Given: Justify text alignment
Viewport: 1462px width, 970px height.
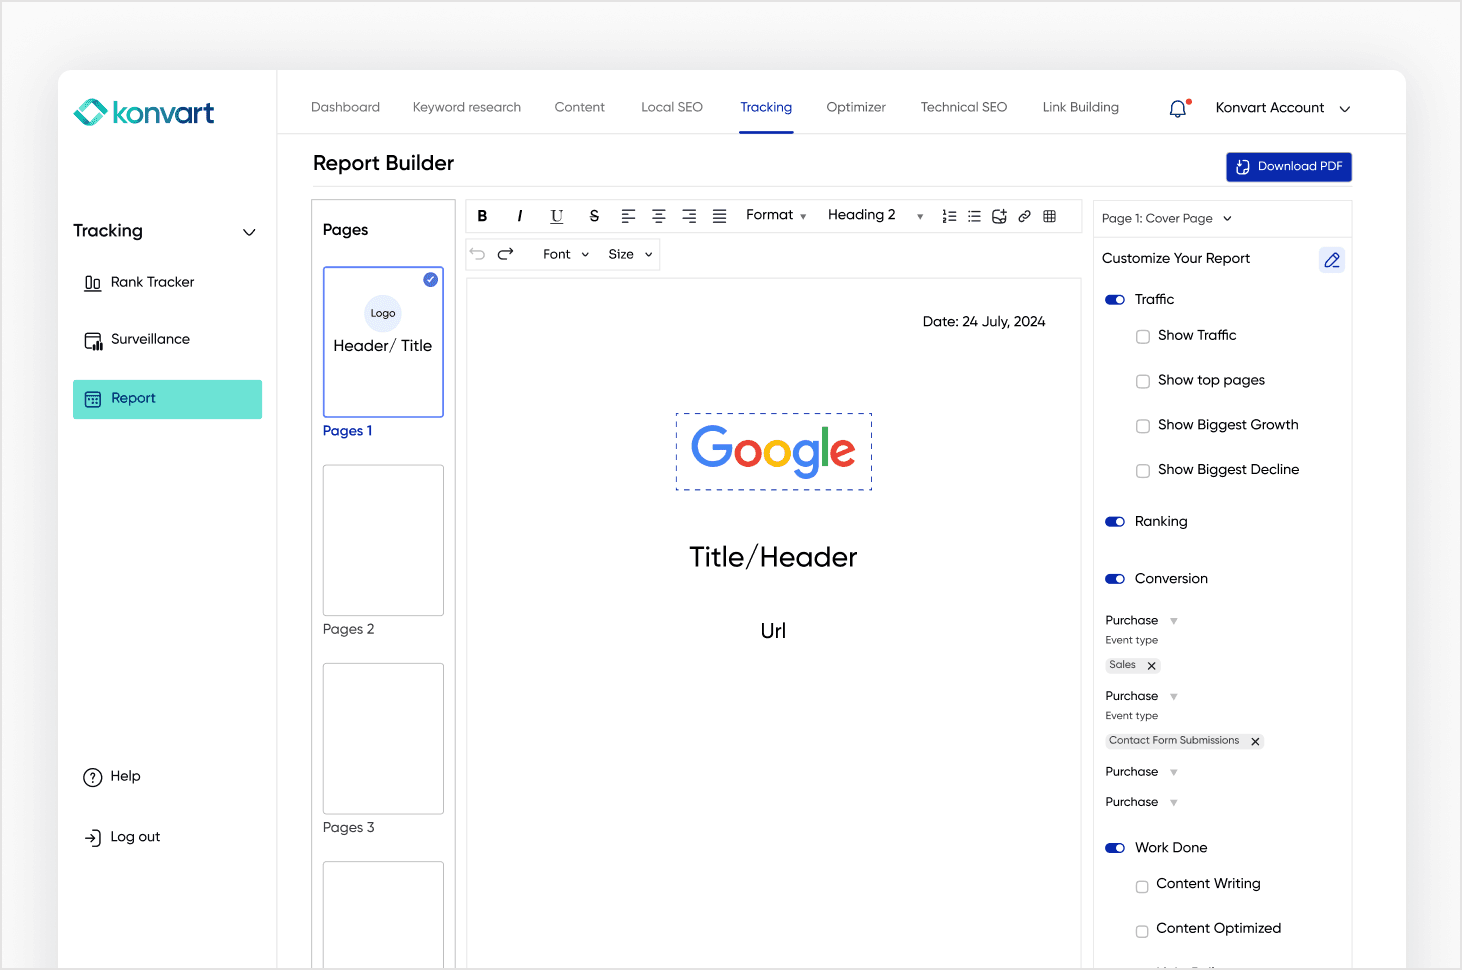Looking at the screenshot, I should coord(719,216).
